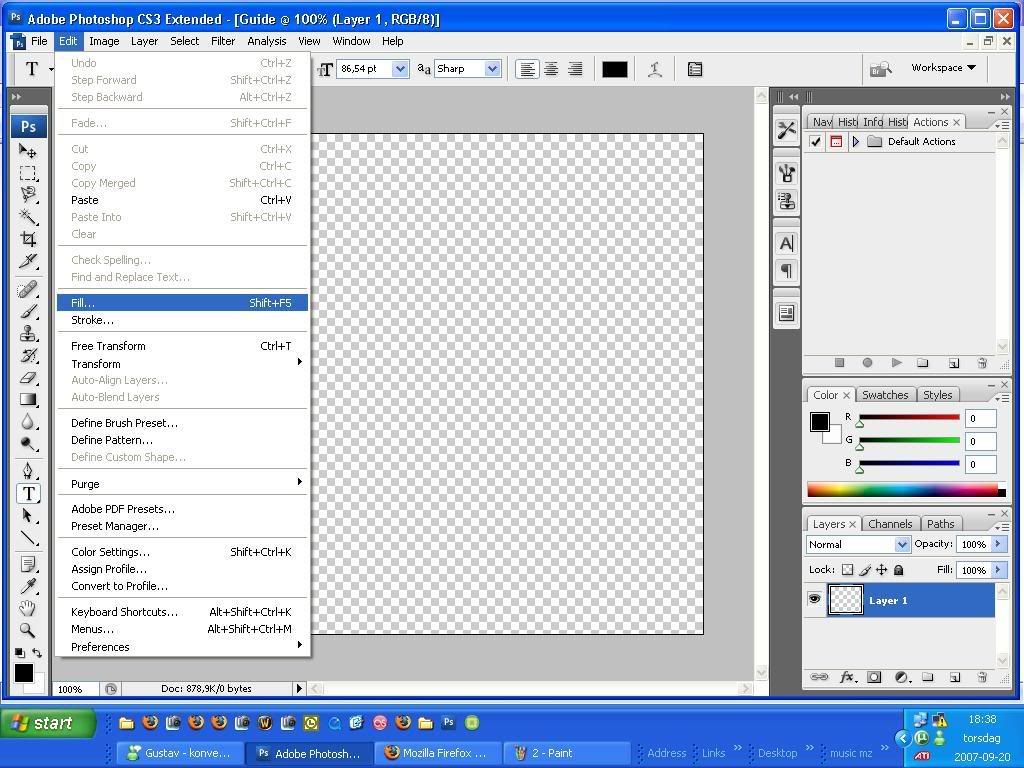Switch to the Swatches tab

pyautogui.click(x=885, y=394)
